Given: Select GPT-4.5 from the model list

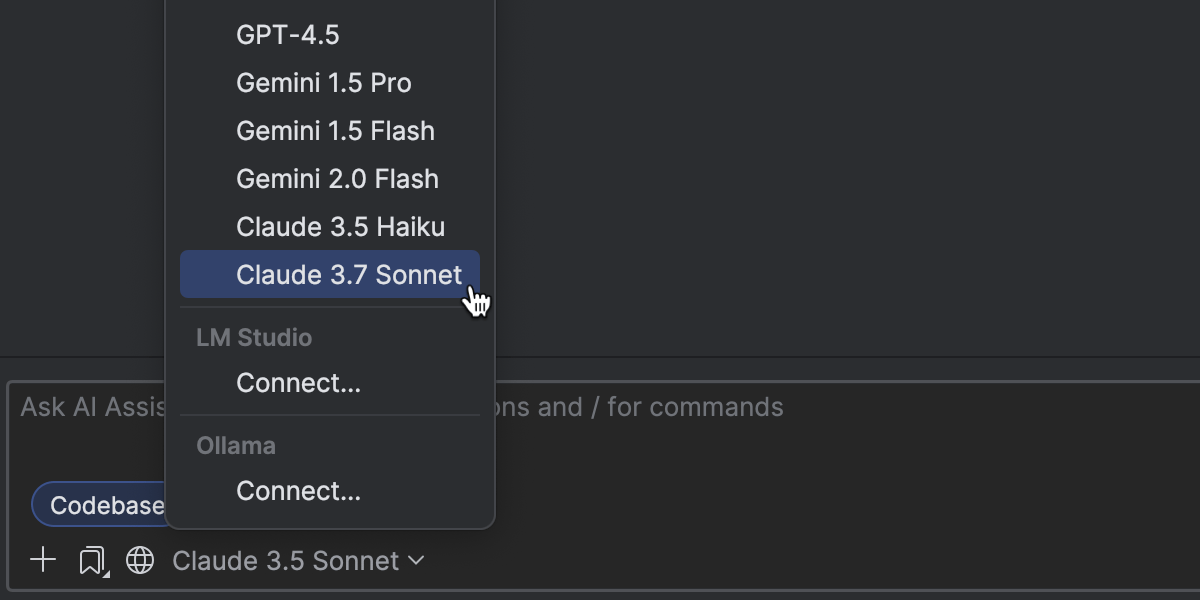Looking at the screenshot, I should [x=288, y=35].
